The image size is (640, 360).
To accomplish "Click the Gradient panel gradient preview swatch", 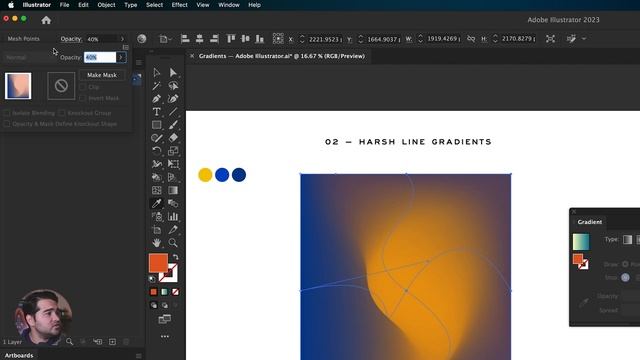I will pos(581,242).
